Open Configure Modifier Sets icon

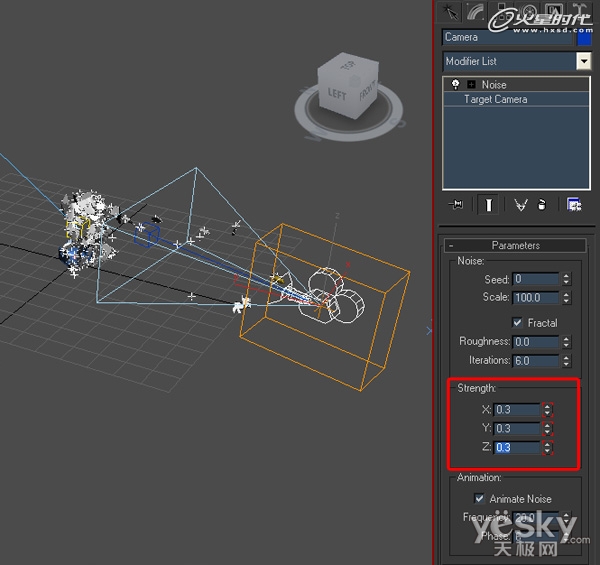pyautogui.click(x=574, y=205)
